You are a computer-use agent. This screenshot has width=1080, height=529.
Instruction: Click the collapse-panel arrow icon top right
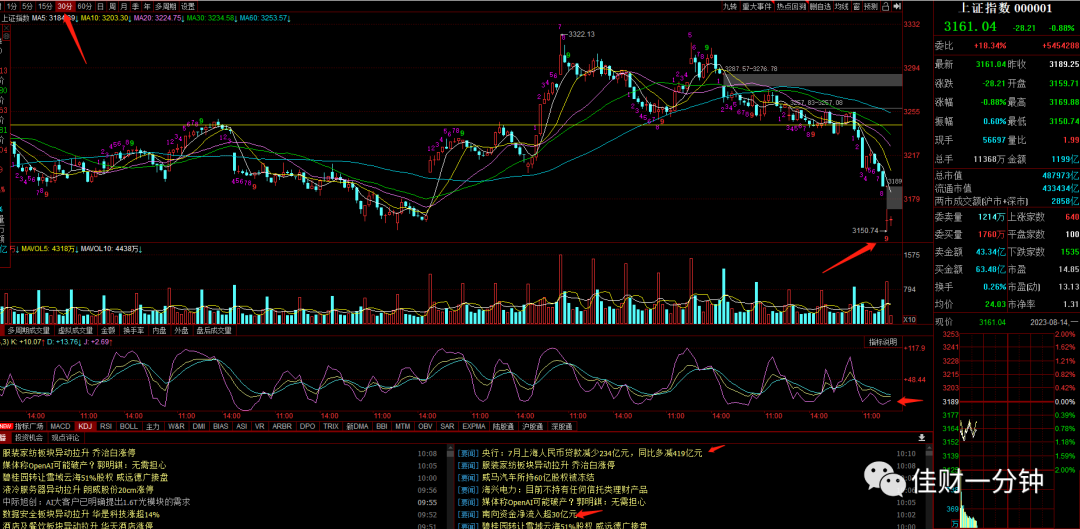pos(897,6)
